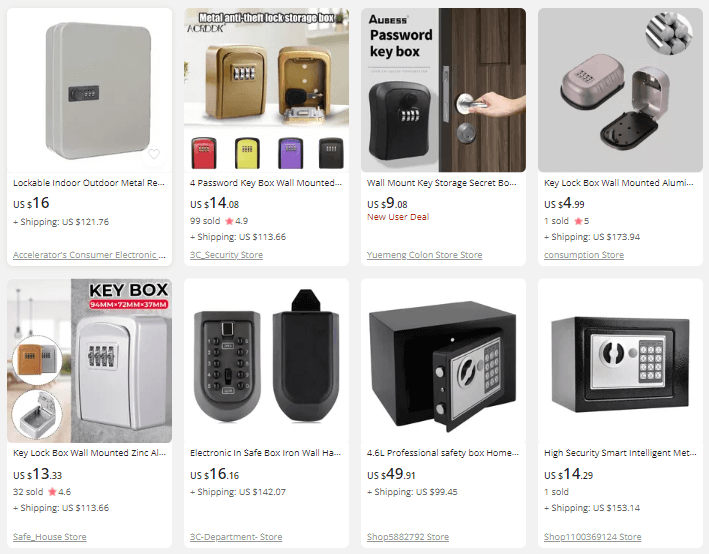The height and width of the screenshot is (554, 709).
Task: Open the 3C_Security Store link
Action: 226,255
